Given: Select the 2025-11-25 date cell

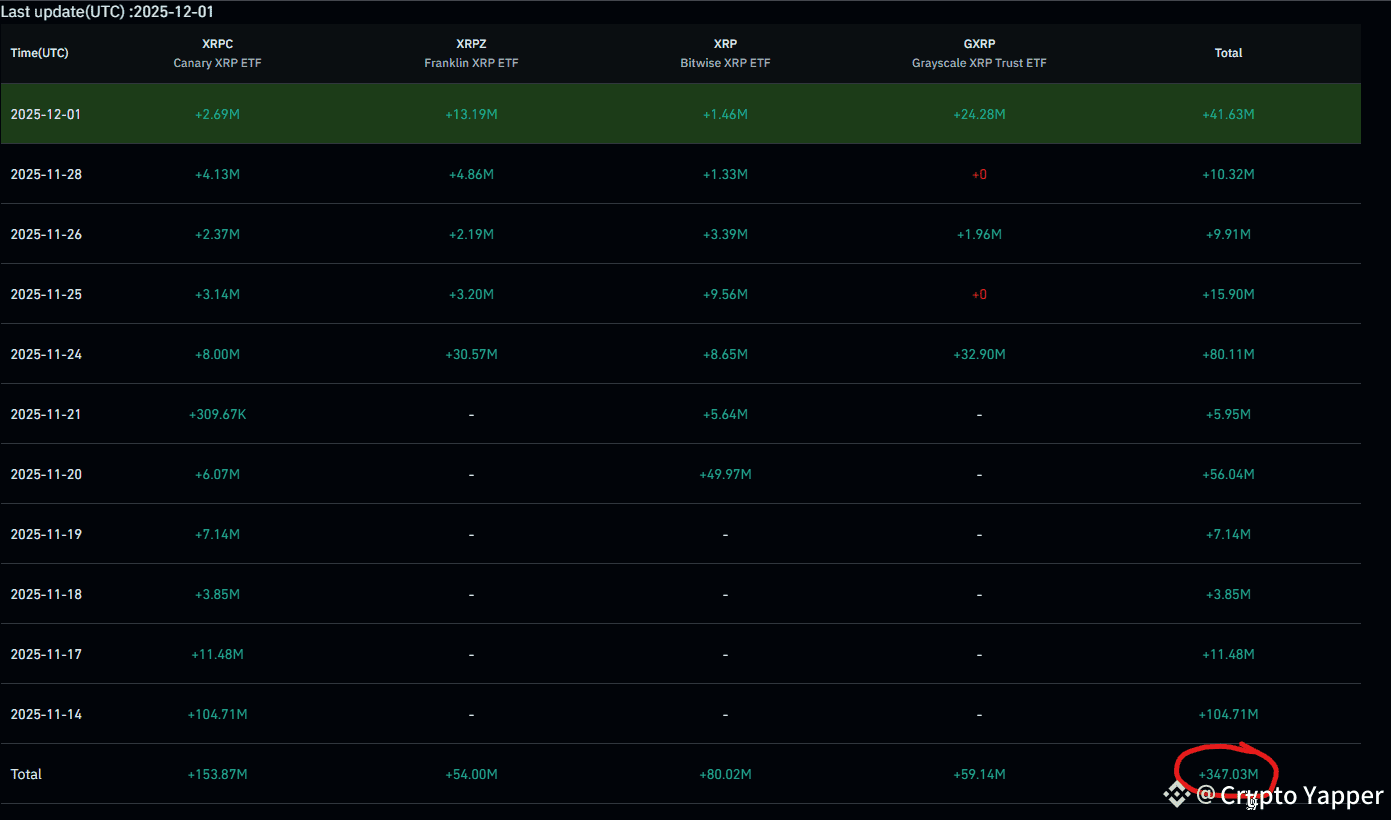Looking at the screenshot, I should point(46,294).
